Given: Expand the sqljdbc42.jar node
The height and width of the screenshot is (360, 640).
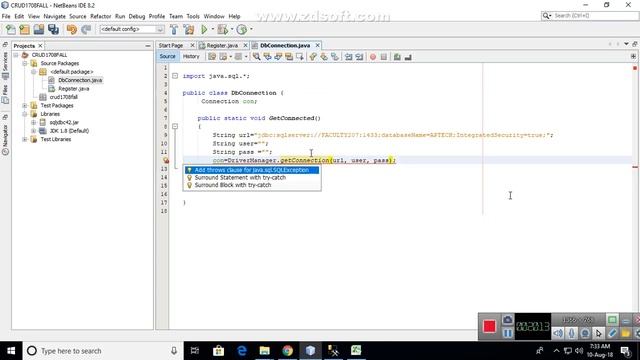Looking at the screenshot, I should pos(34,122).
